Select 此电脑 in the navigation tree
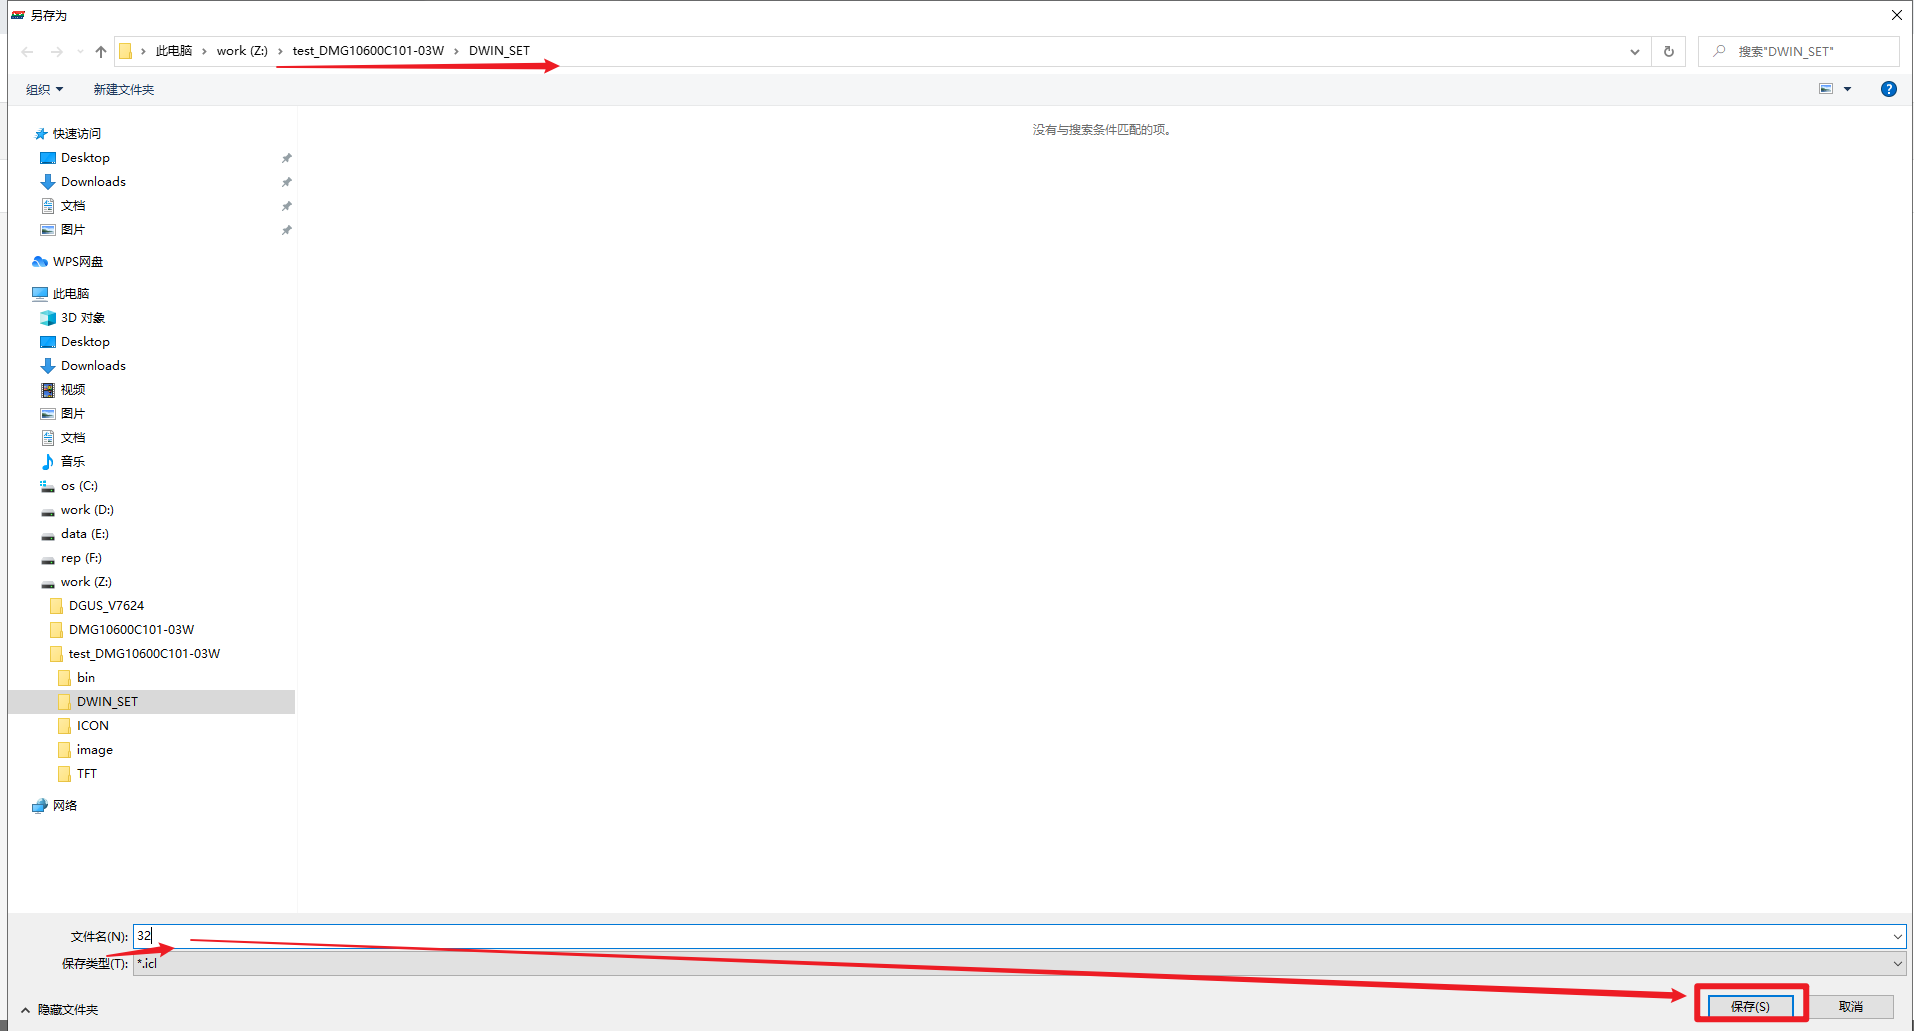1914x1031 pixels. click(x=70, y=294)
